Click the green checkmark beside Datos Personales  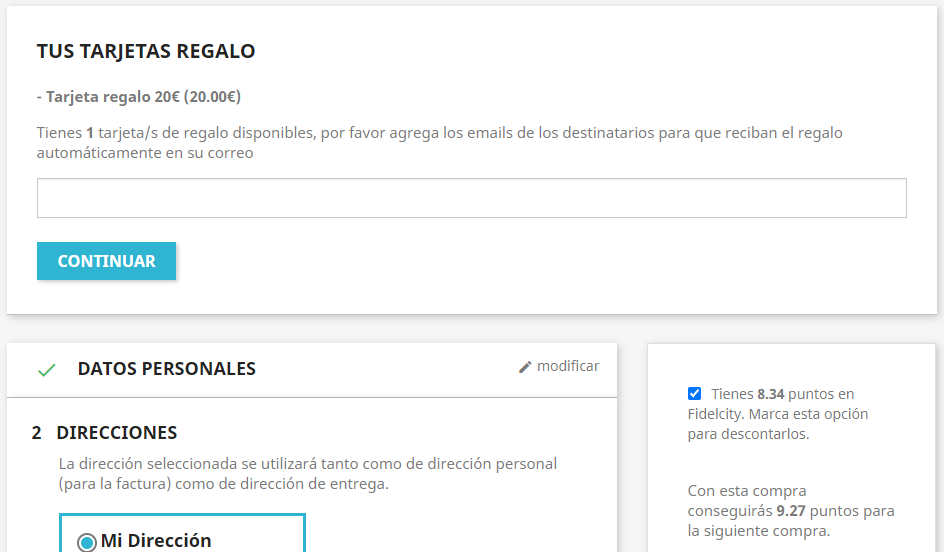coord(46,370)
